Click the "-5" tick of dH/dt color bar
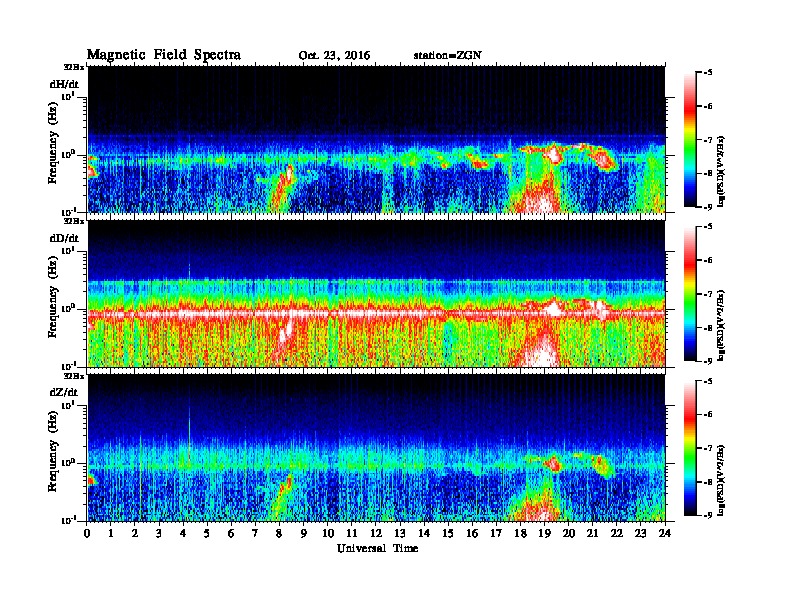The image size is (792, 612). coord(708,73)
